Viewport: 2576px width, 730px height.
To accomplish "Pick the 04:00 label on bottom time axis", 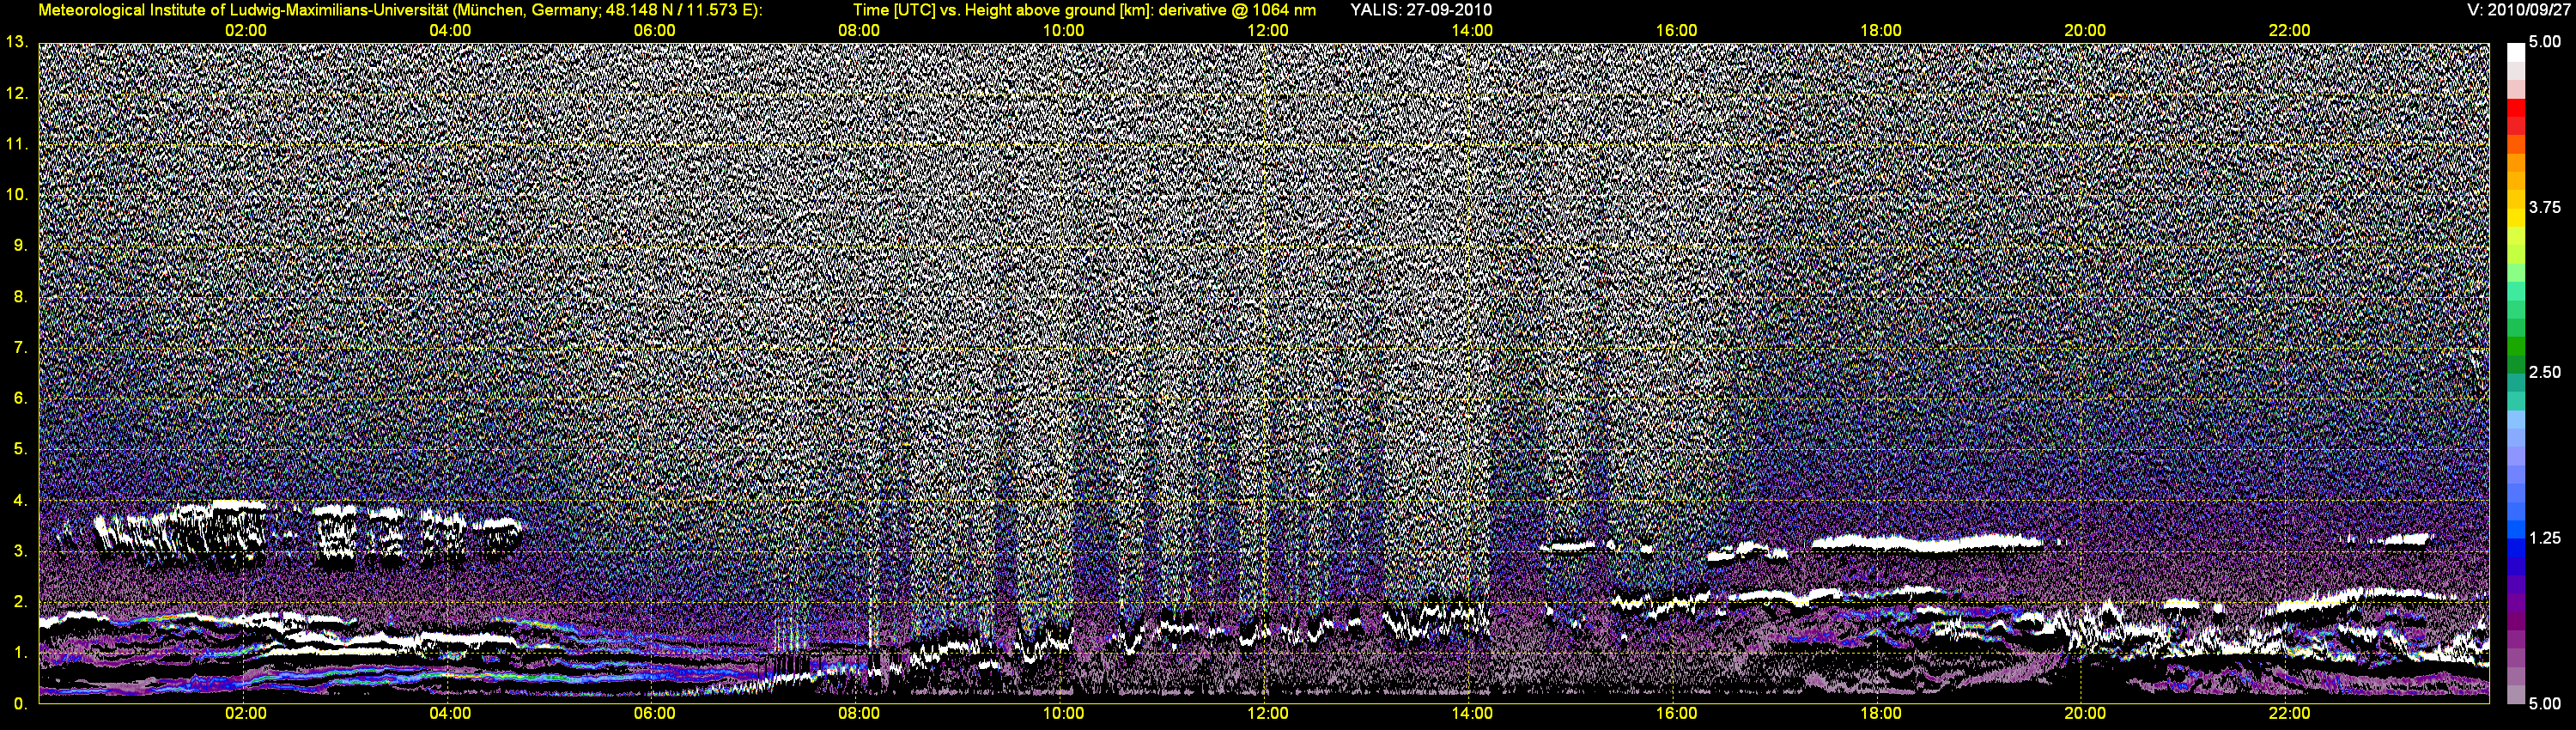I will (x=450, y=714).
